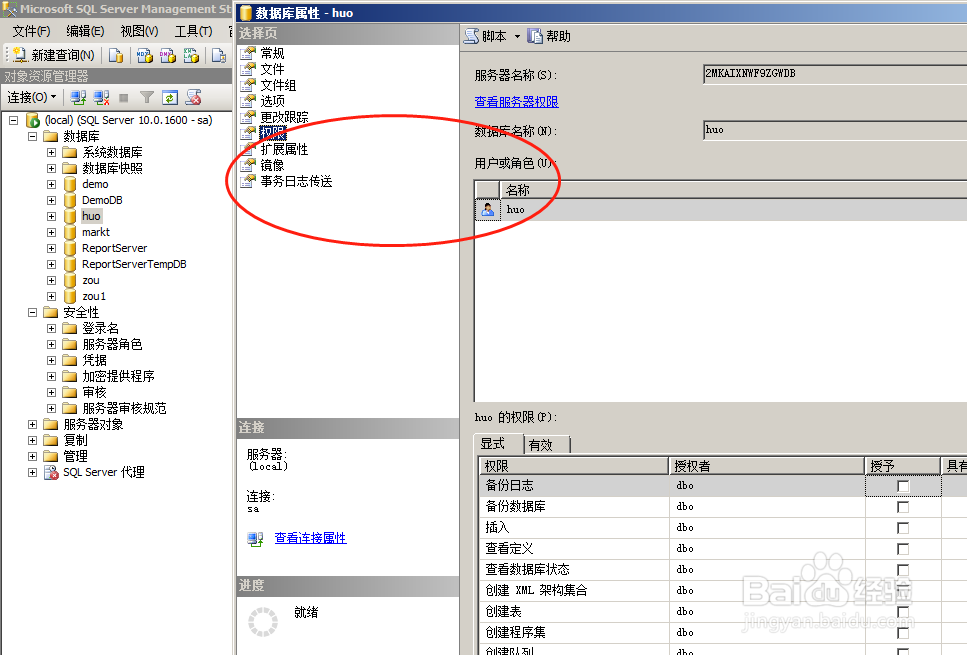This screenshot has width=967, height=655.
Task: Switch to the 有效 tab
Action: click(x=546, y=445)
